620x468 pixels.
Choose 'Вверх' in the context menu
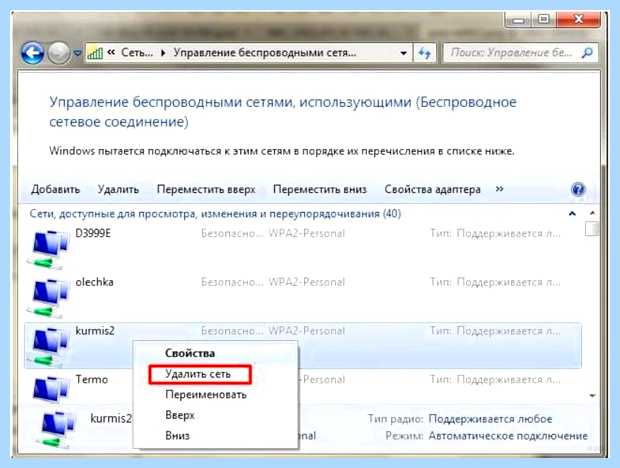(x=180, y=415)
